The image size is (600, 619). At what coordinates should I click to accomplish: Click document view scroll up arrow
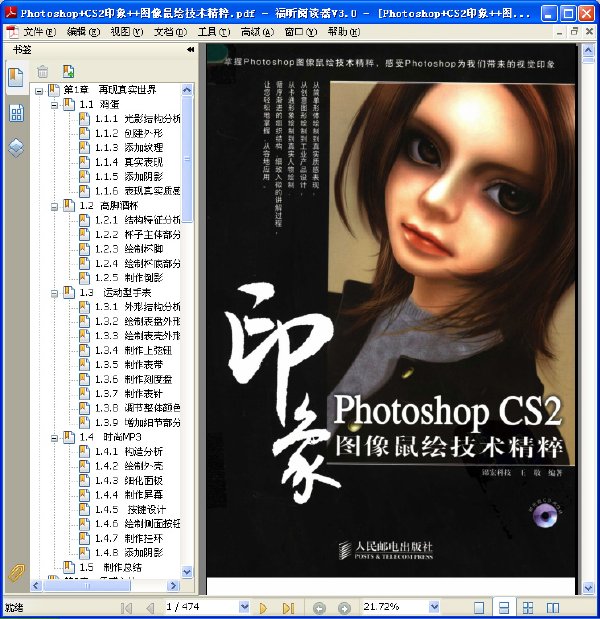point(588,50)
